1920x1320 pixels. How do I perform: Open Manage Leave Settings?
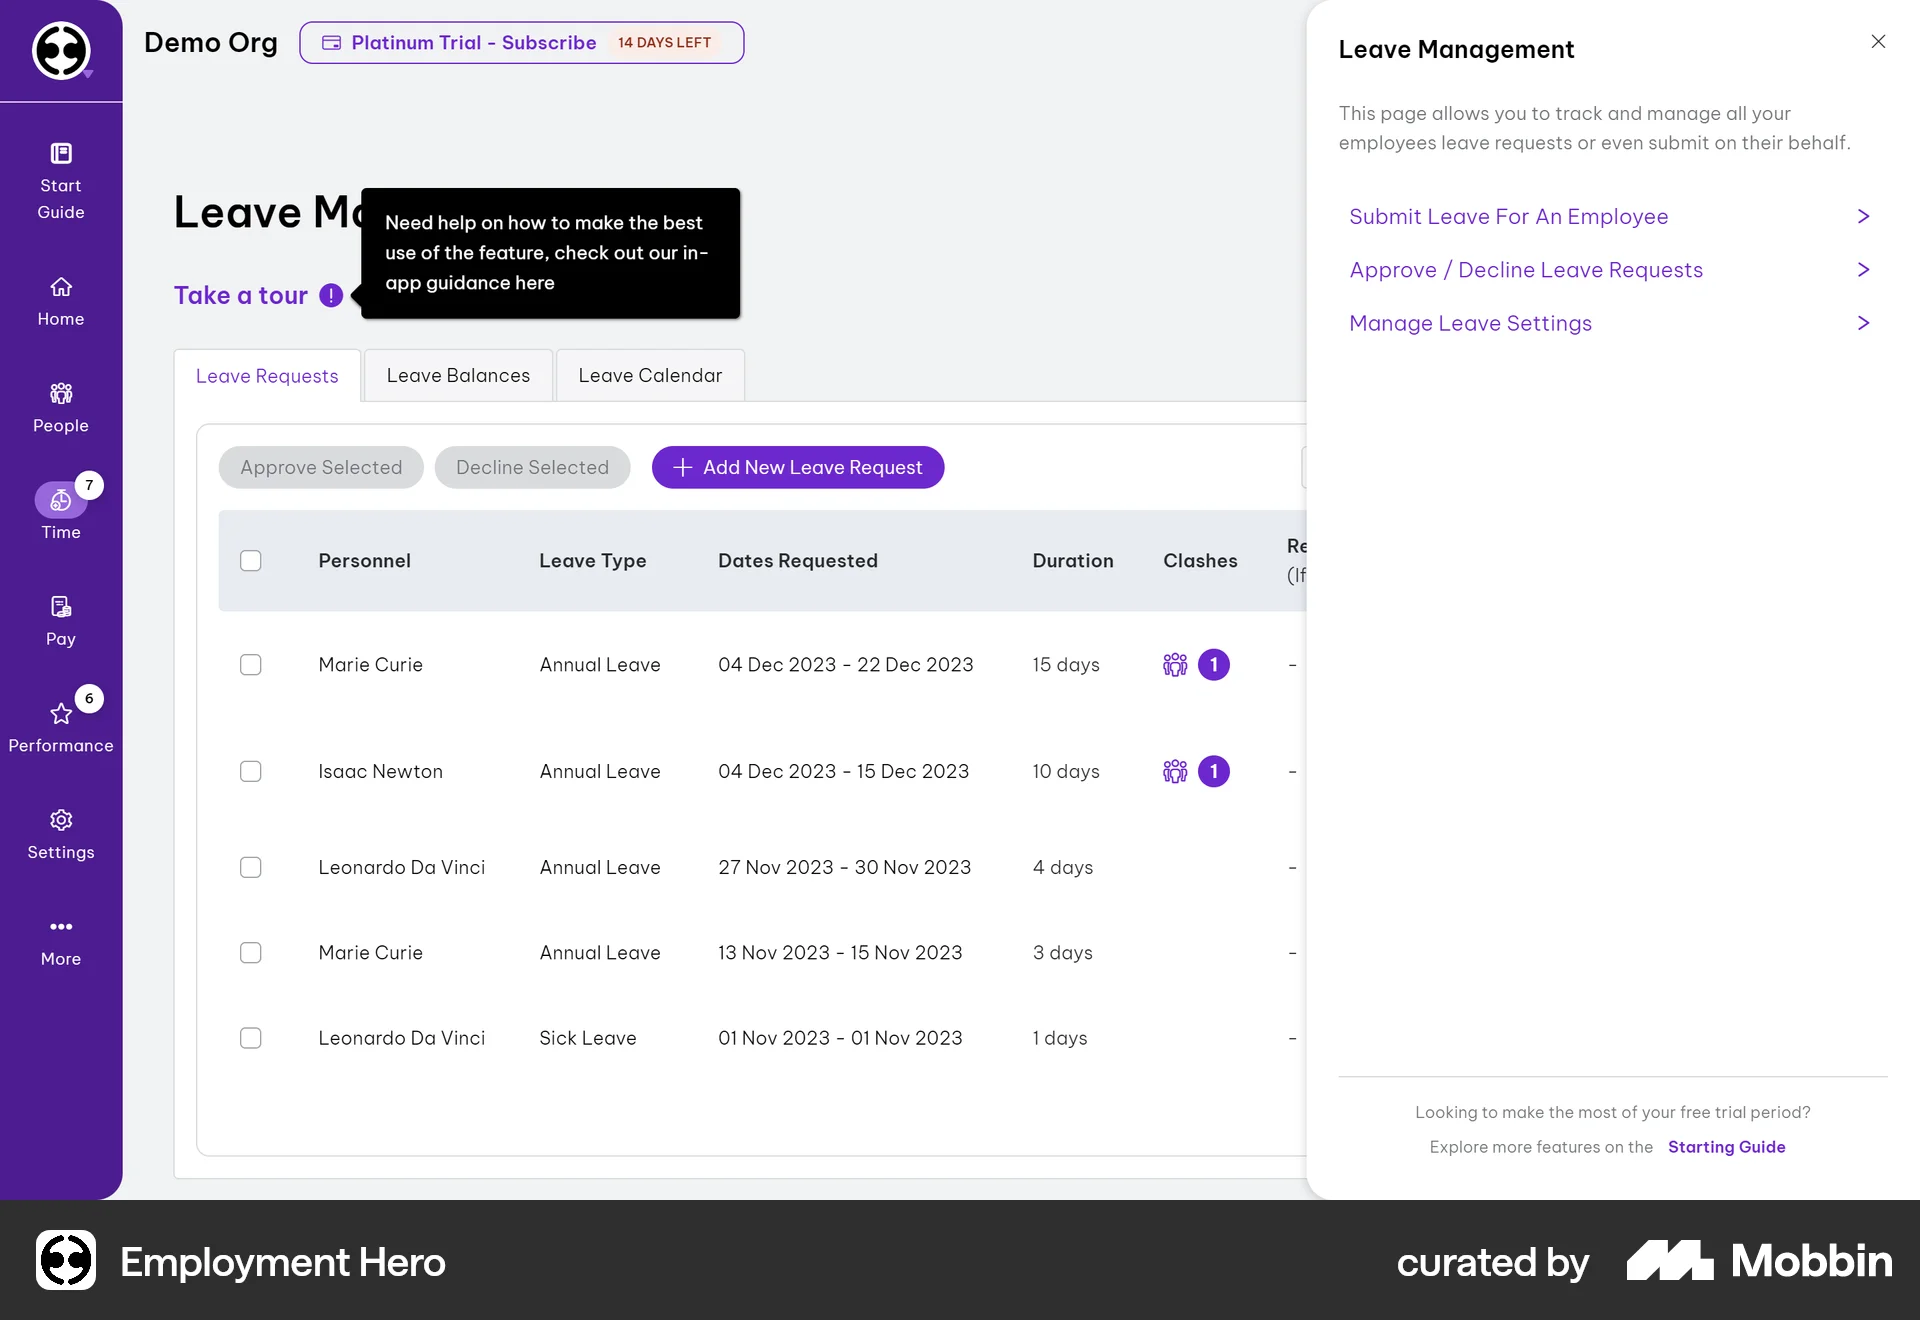point(1470,322)
